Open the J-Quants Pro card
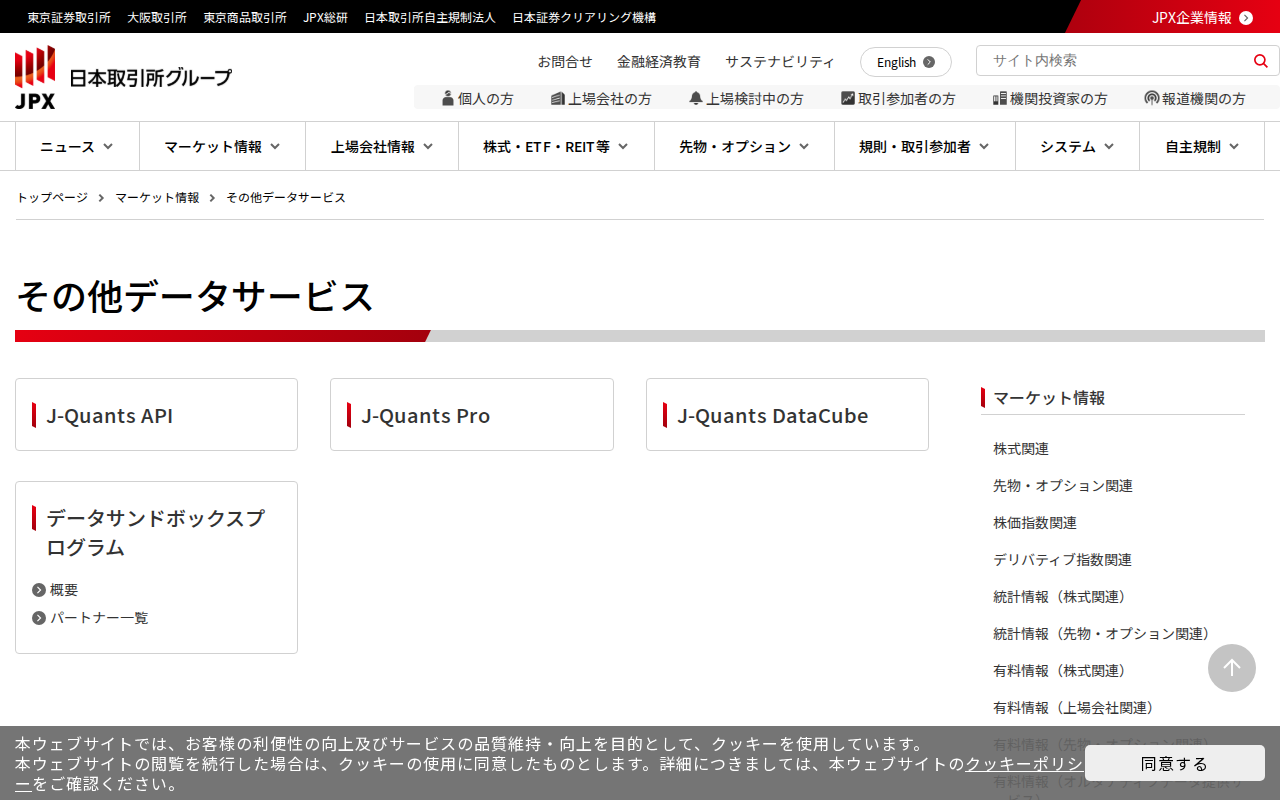The image size is (1280, 800). click(472, 415)
